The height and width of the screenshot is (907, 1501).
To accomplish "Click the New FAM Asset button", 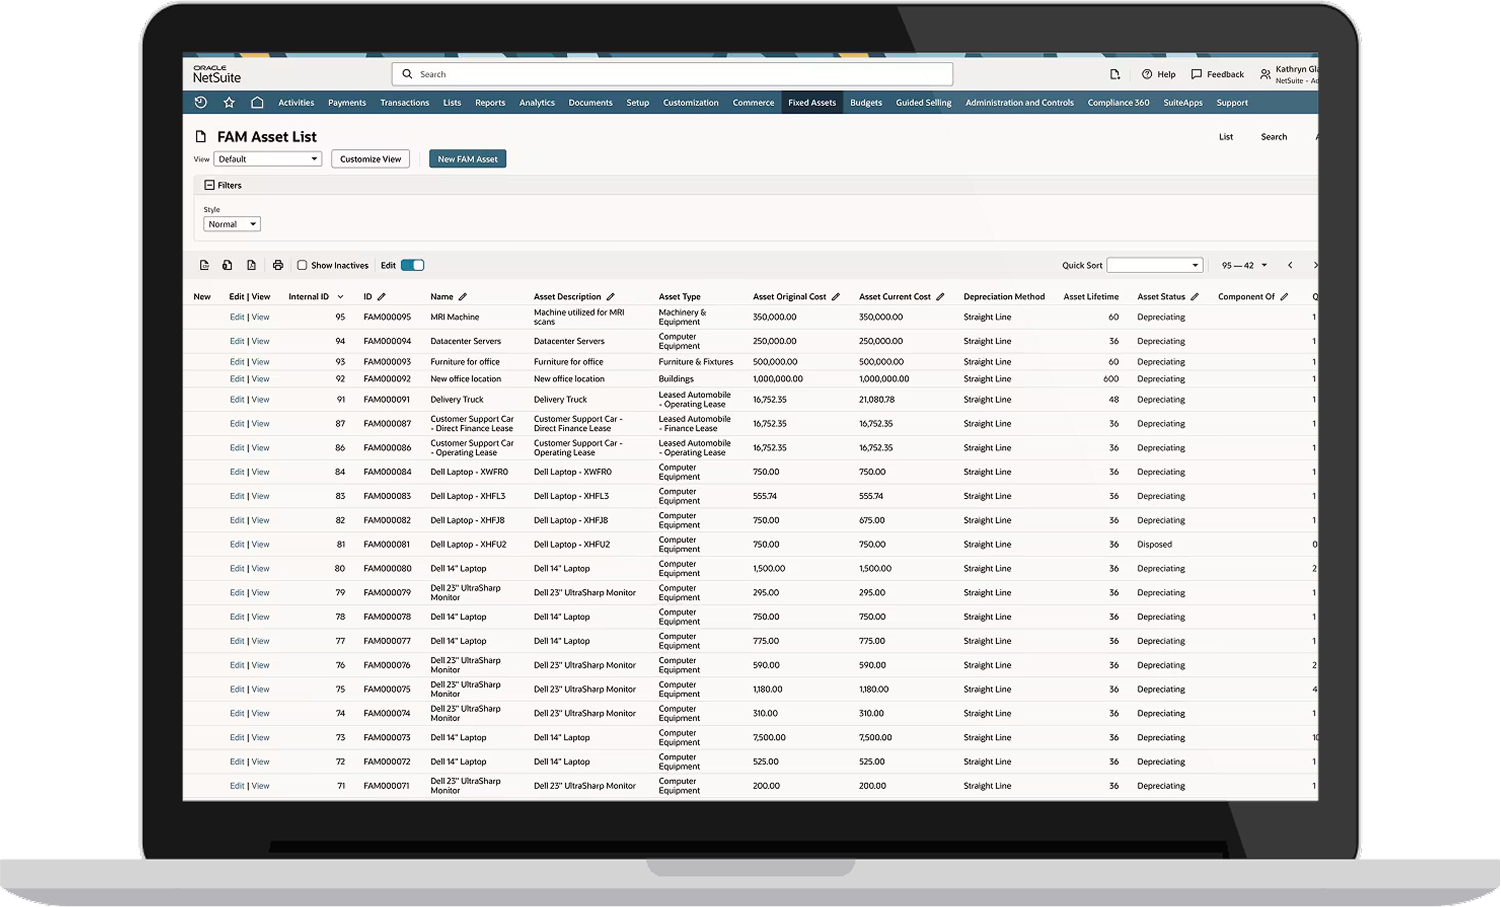I will (x=467, y=158).
